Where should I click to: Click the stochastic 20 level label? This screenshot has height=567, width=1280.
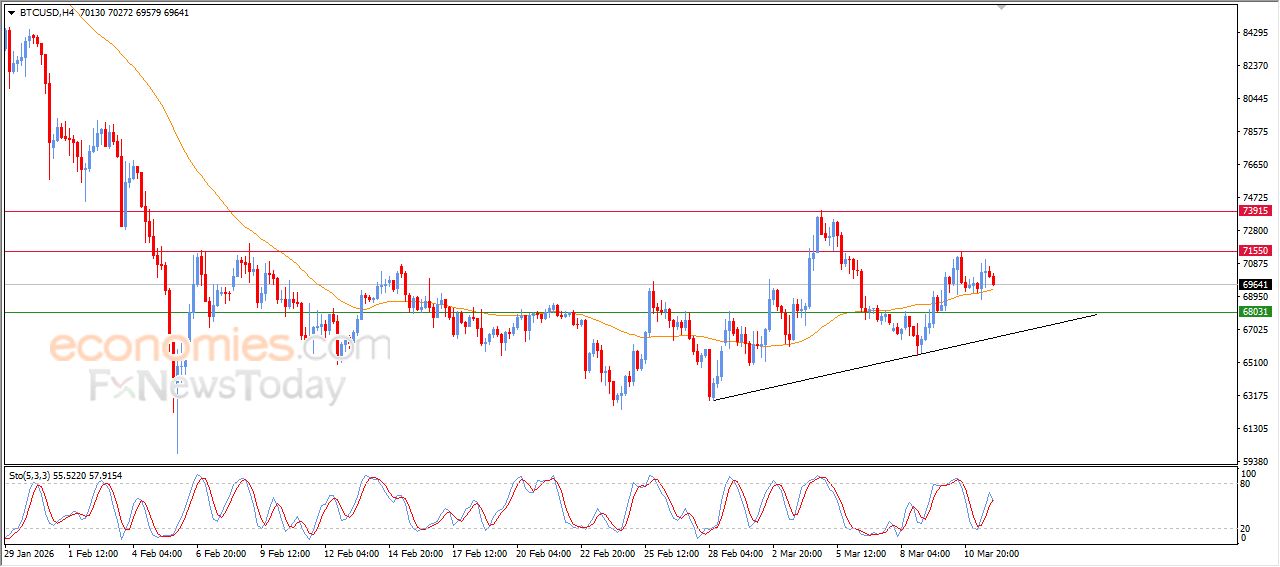tap(1246, 528)
